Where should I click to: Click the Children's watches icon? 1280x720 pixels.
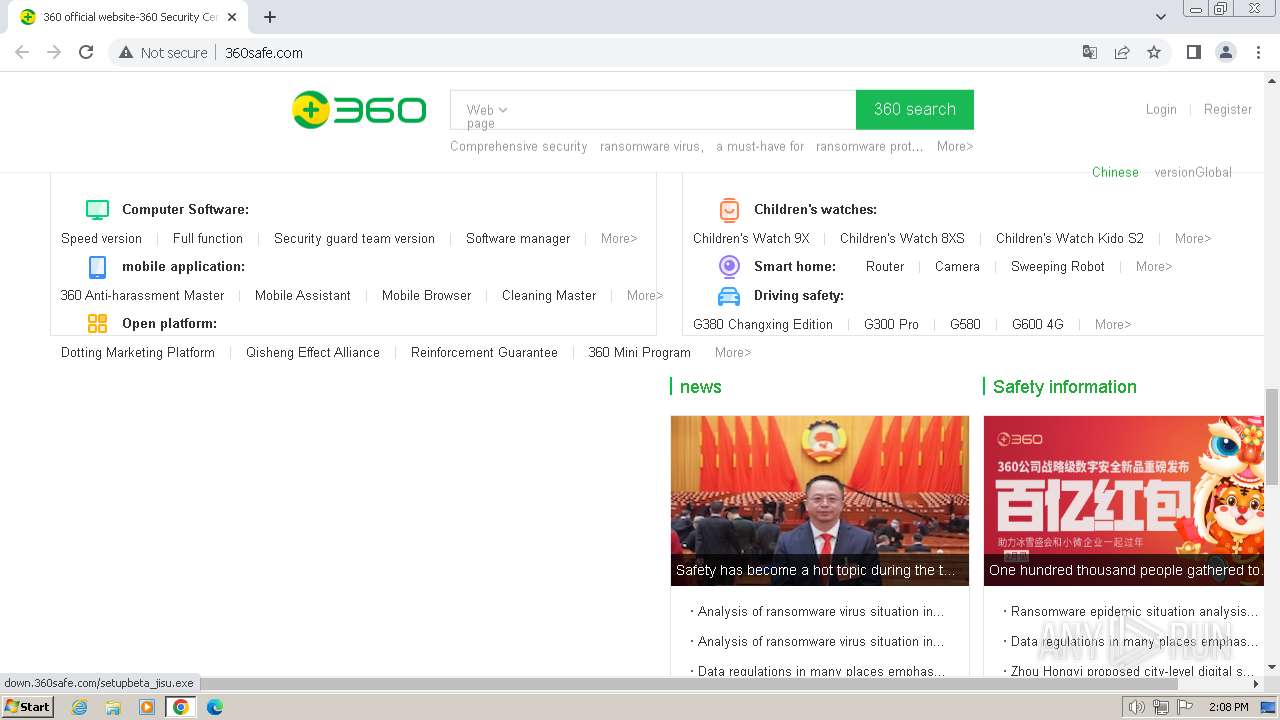pos(729,210)
